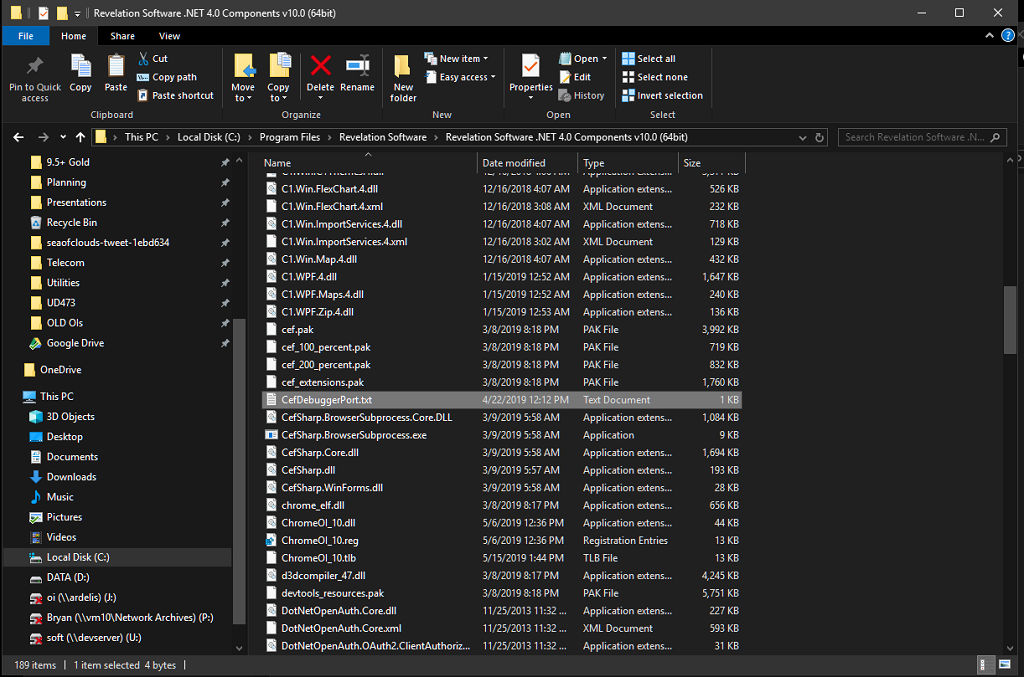Open recent locations dropdown arrow
Image resolution: width=1024 pixels, height=677 pixels.
tap(63, 137)
